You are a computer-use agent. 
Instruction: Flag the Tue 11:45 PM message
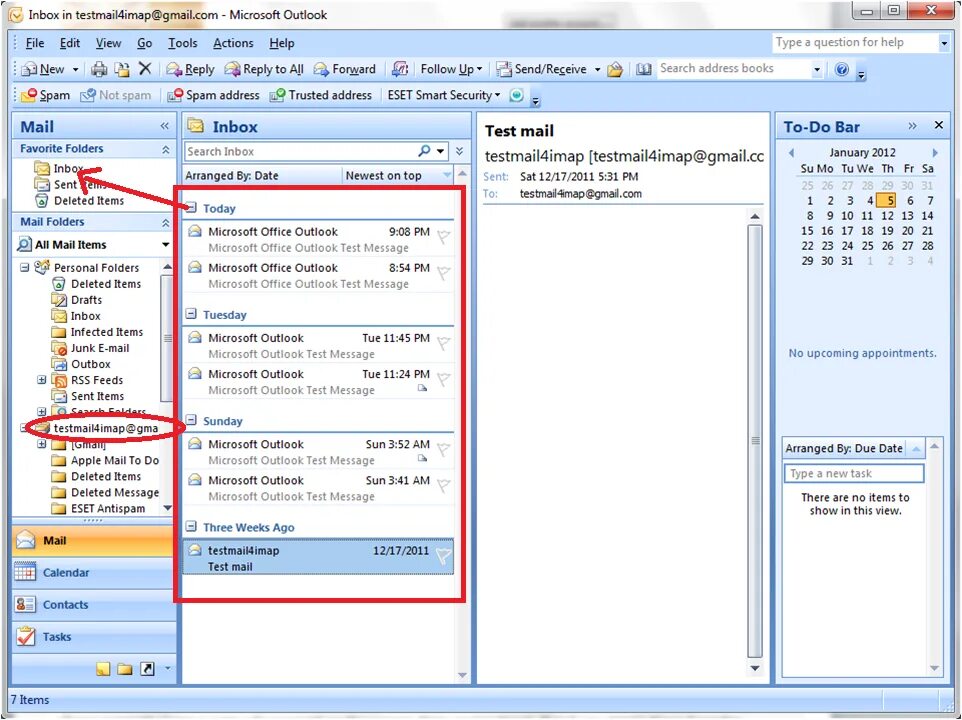point(443,343)
